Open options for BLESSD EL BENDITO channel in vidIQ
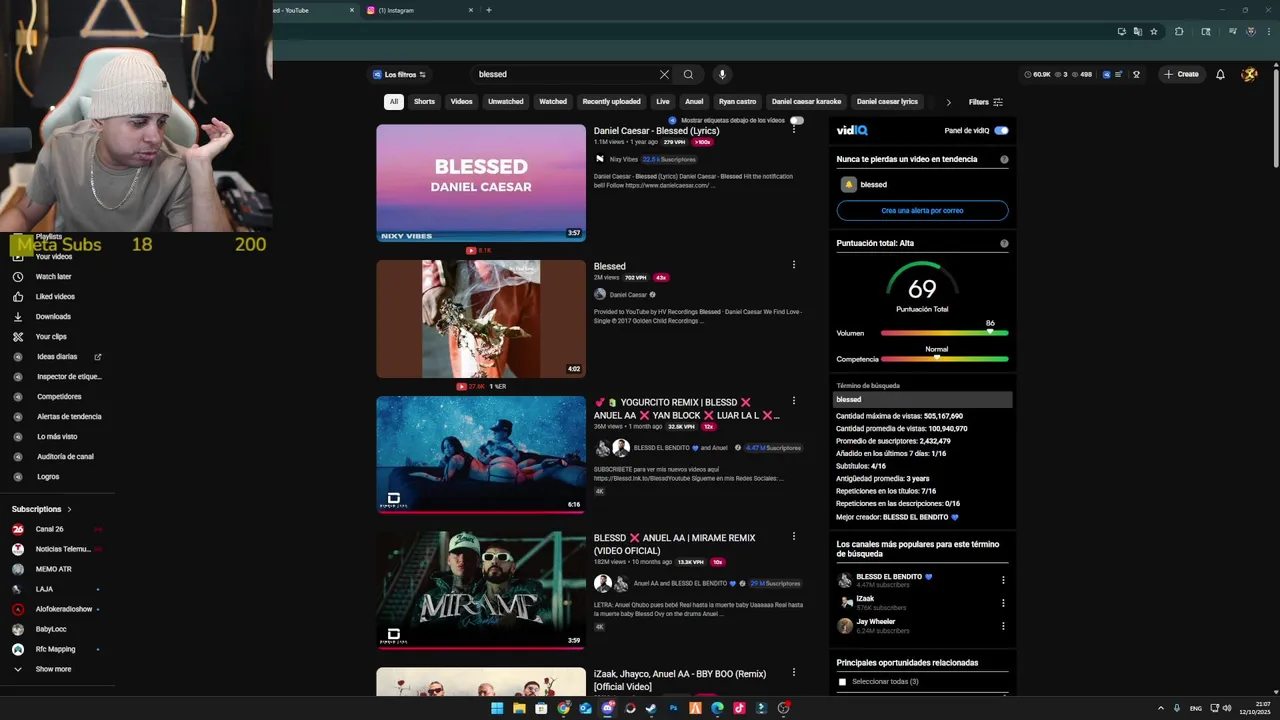The image size is (1280, 720). point(1003,580)
